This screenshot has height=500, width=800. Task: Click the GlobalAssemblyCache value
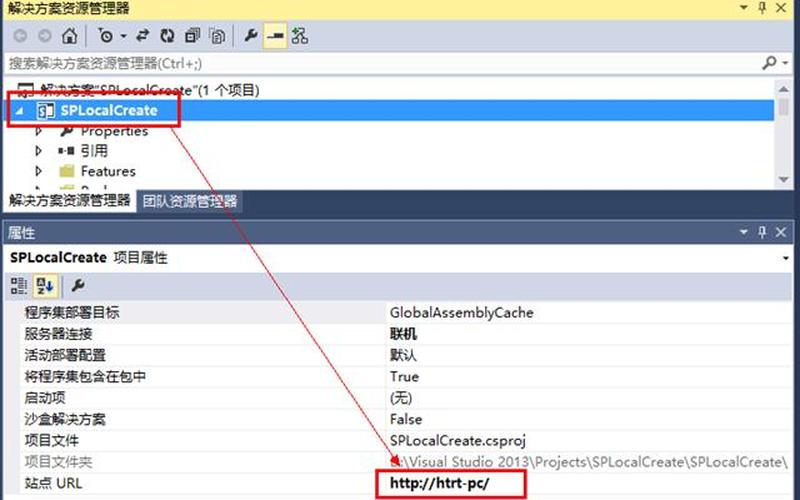point(462,312)
